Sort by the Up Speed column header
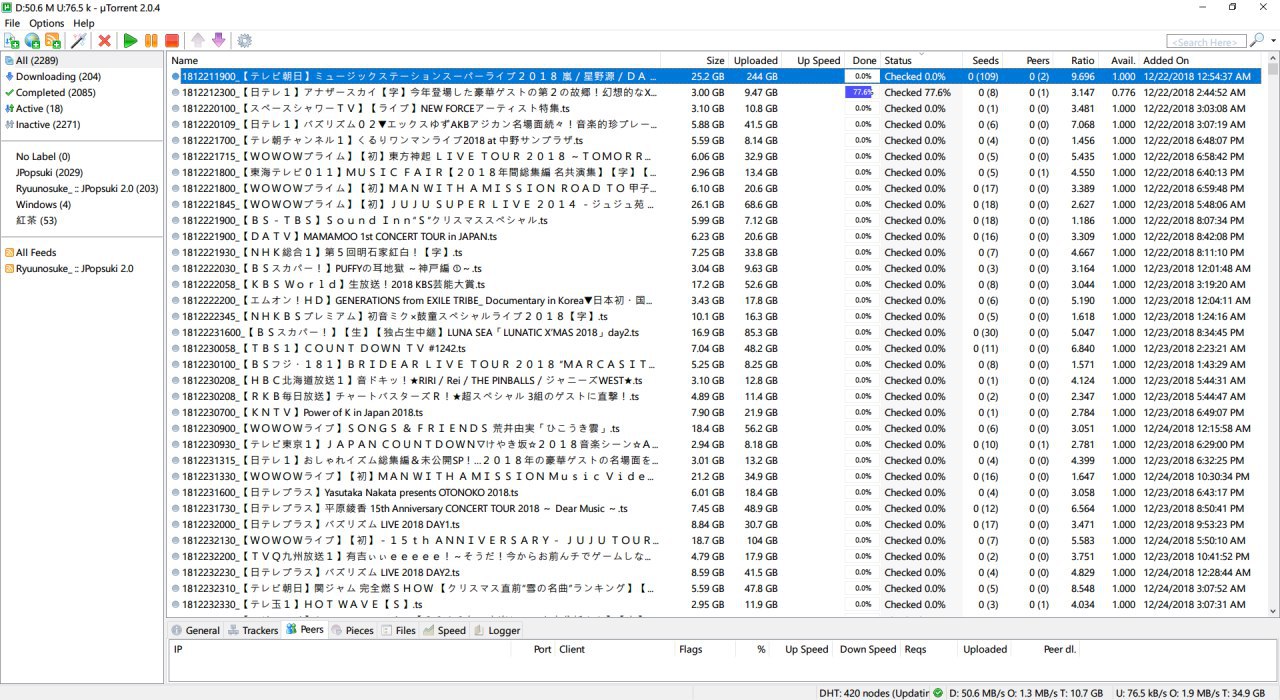1280x700 pixels. (813, 61)
